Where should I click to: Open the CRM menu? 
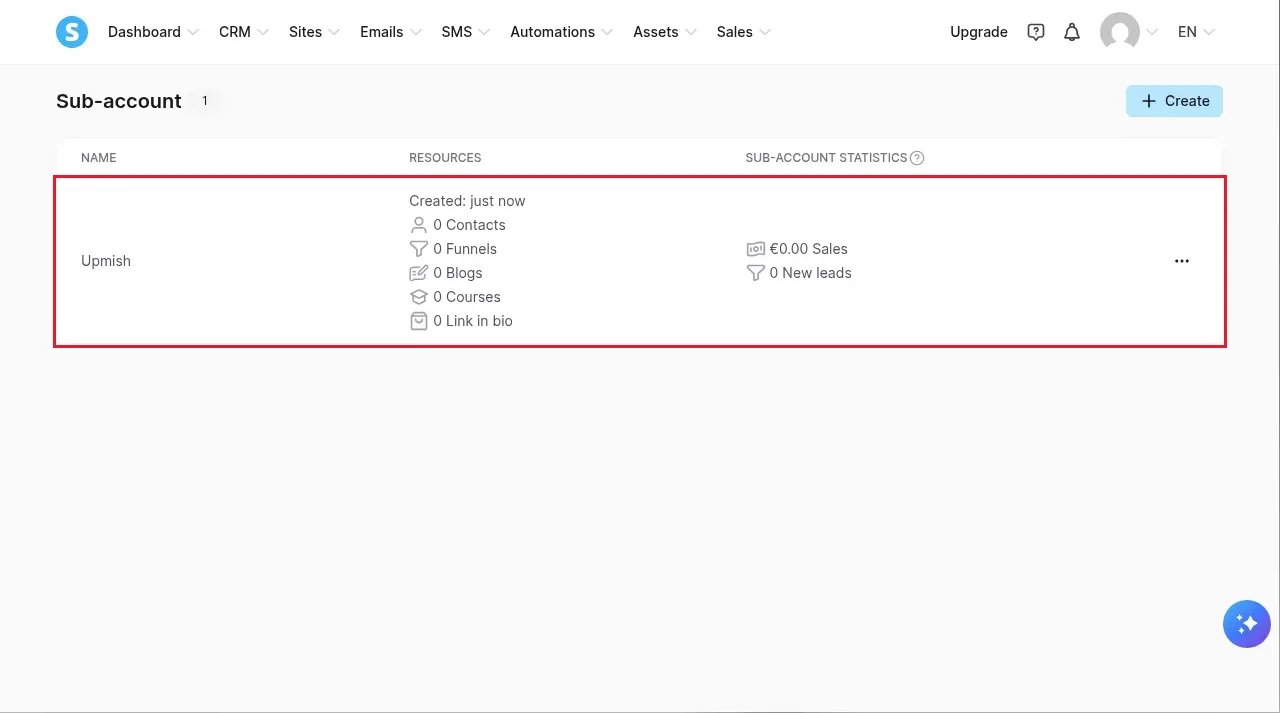[x=244, y=32]
